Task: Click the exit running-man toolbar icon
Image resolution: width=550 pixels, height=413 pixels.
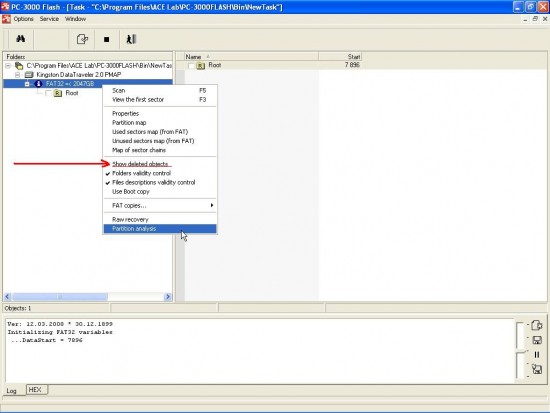Action: 131,39
